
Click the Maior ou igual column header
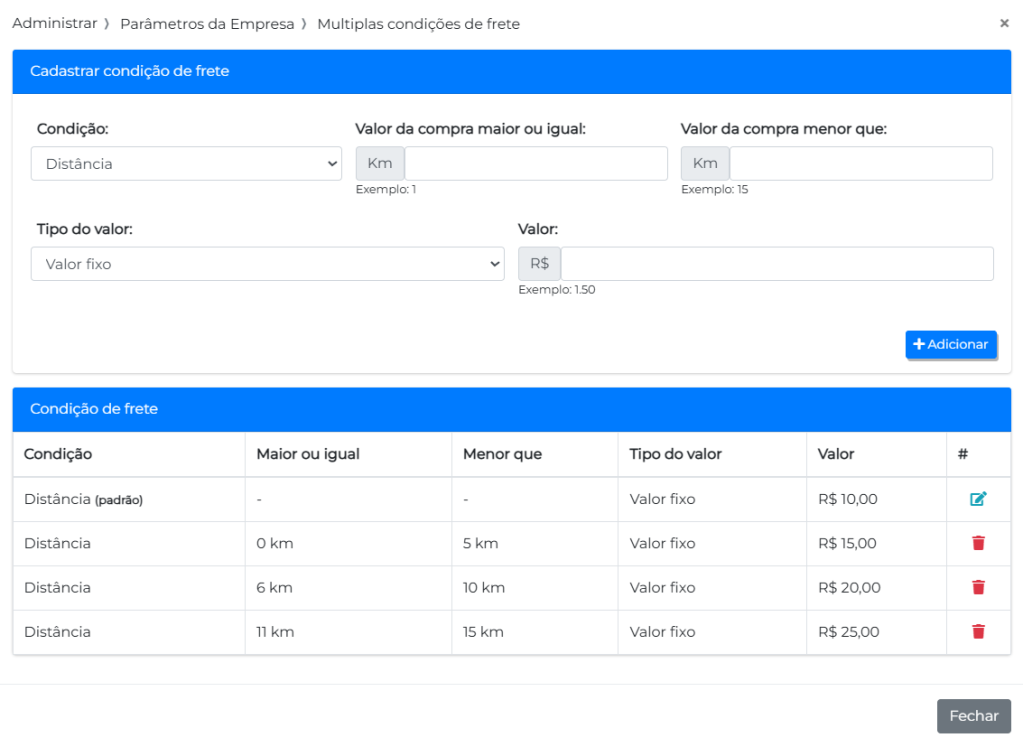(x=308, y=454)
